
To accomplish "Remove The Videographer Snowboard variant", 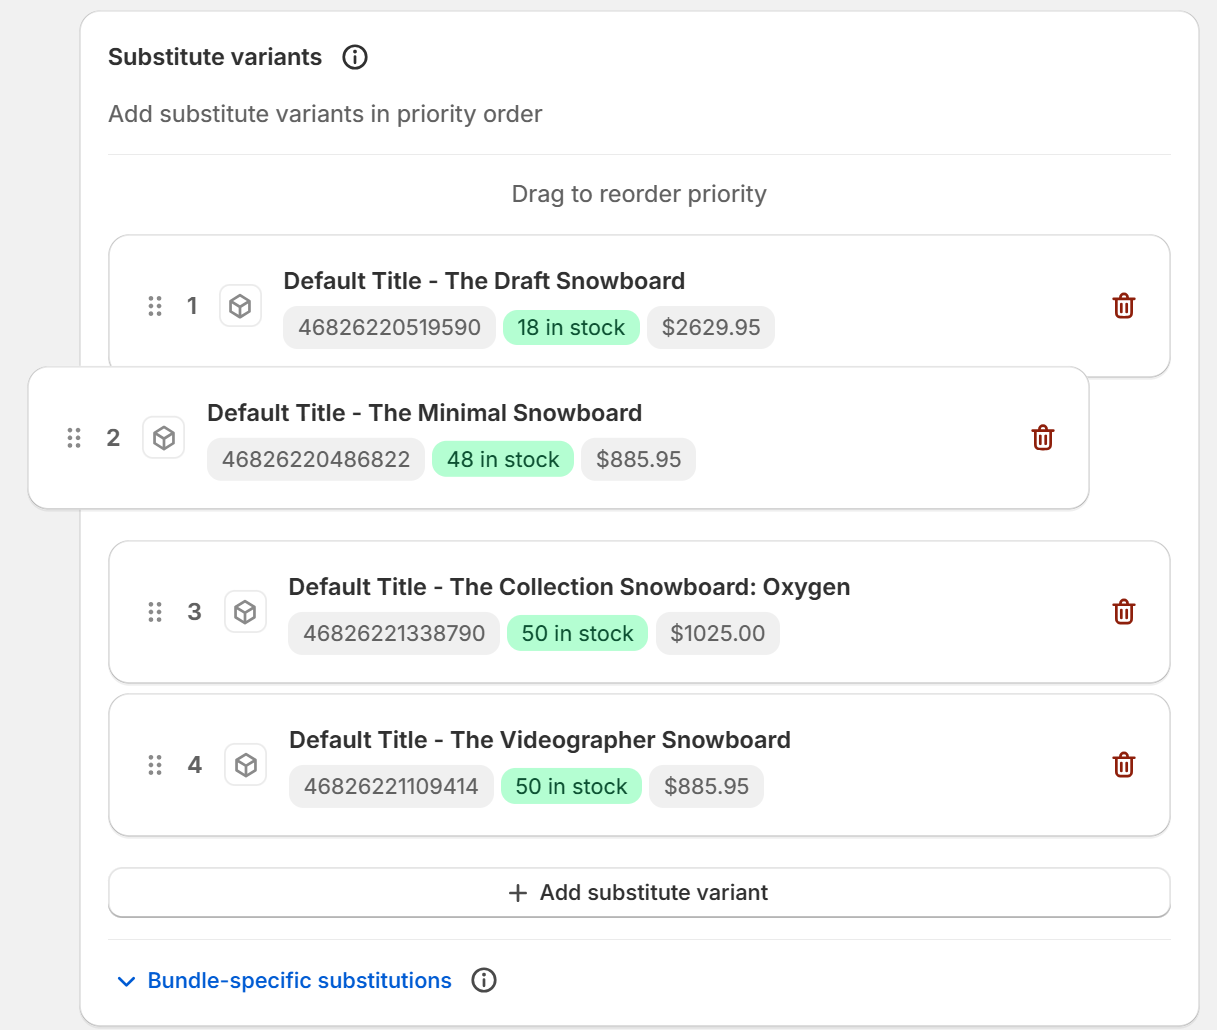I will (x=1123, y=765).
